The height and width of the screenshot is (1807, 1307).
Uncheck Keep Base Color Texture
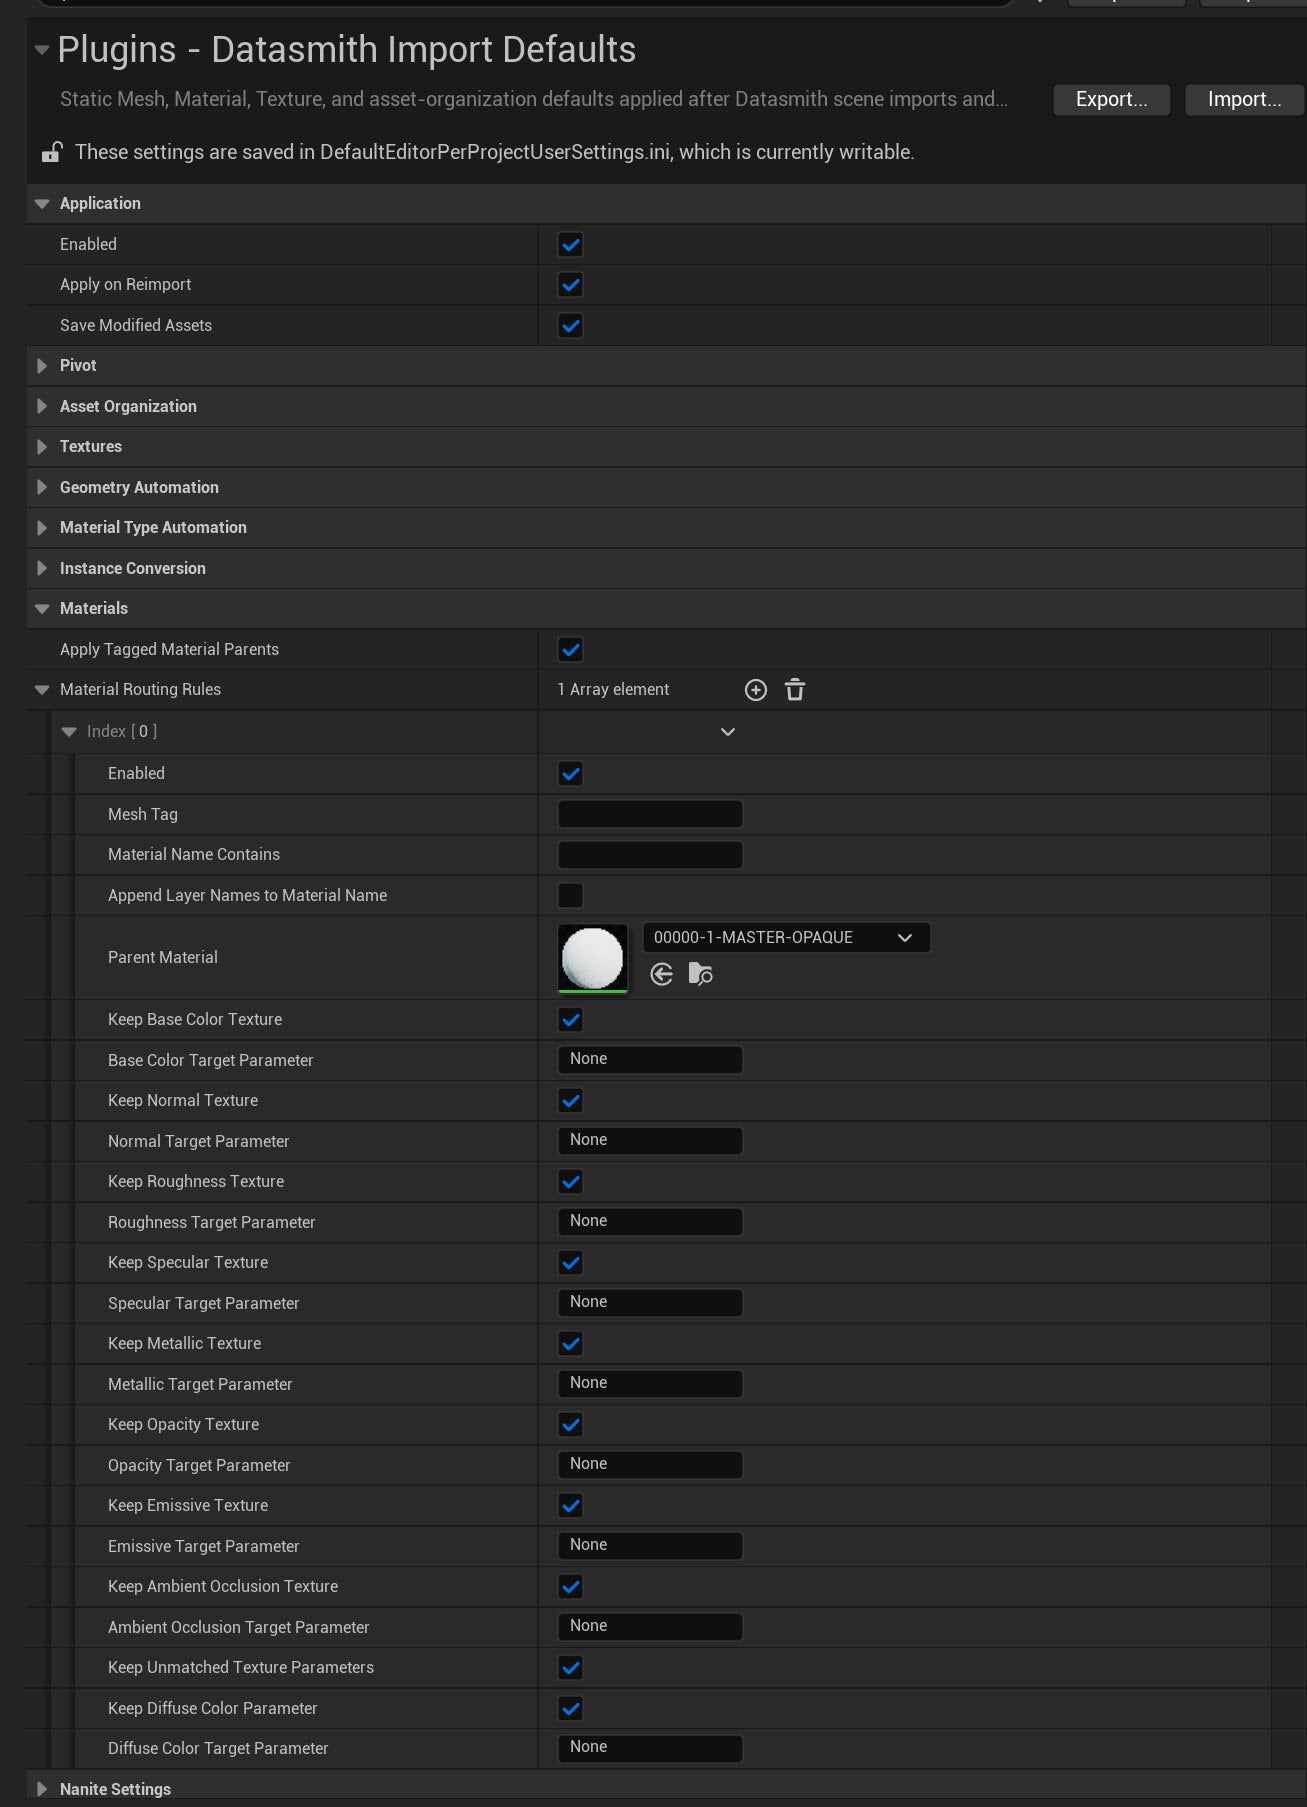click(x=571, y=1020)
